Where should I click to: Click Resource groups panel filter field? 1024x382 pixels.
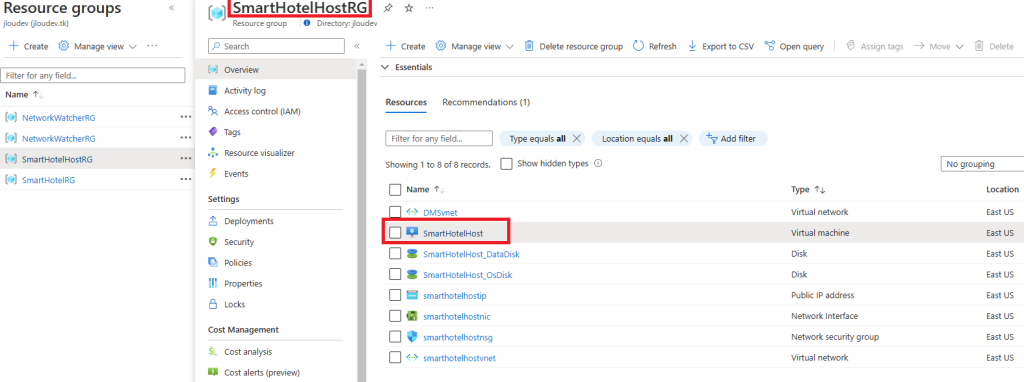93,75
